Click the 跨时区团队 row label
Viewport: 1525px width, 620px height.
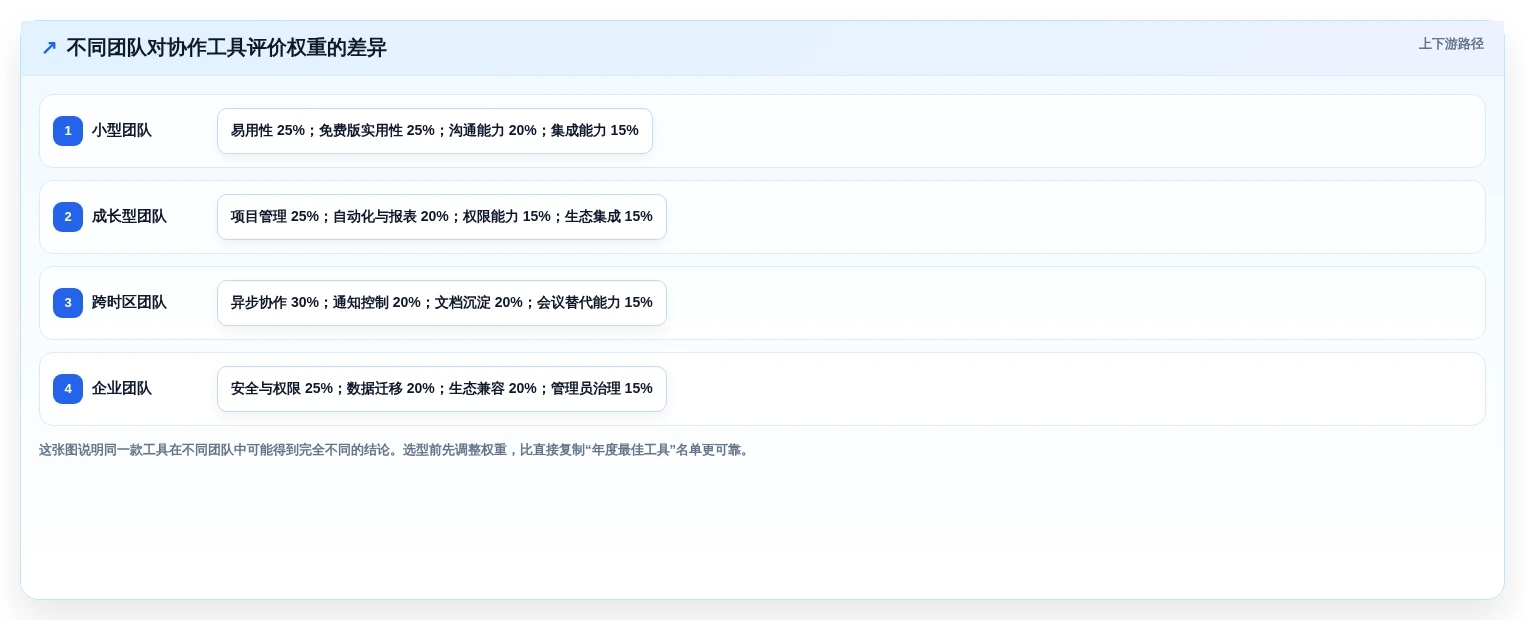click(129, 303)
